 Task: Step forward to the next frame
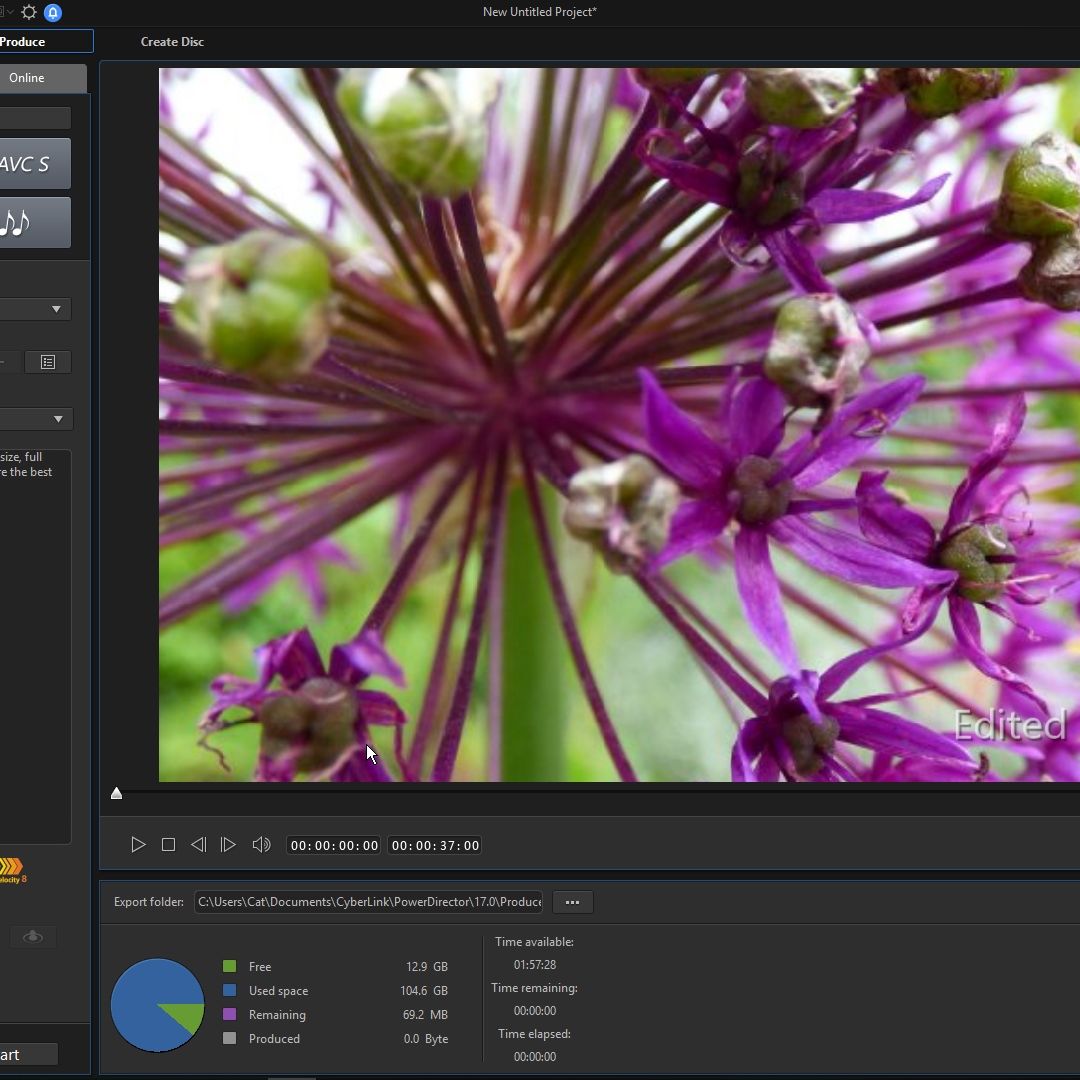coord(228,844)
